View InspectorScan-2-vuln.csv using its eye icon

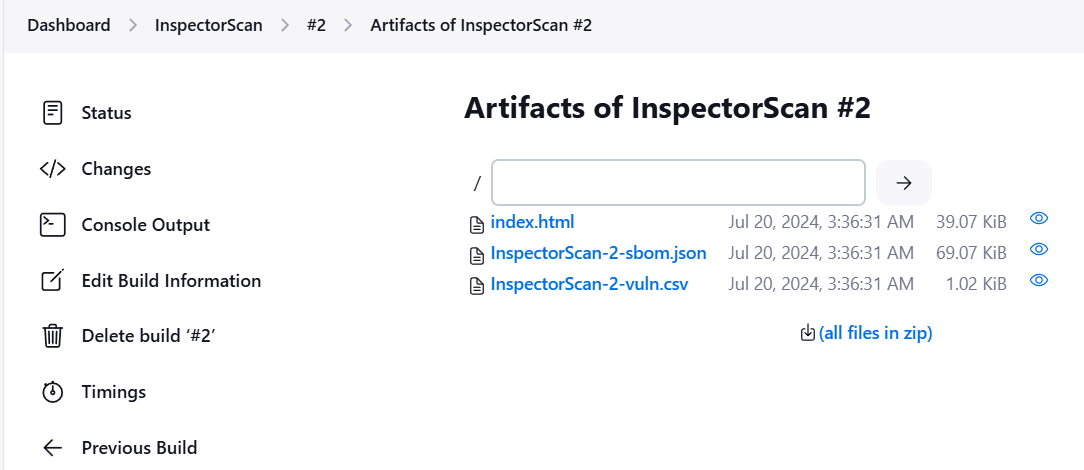coord(1038,280)
